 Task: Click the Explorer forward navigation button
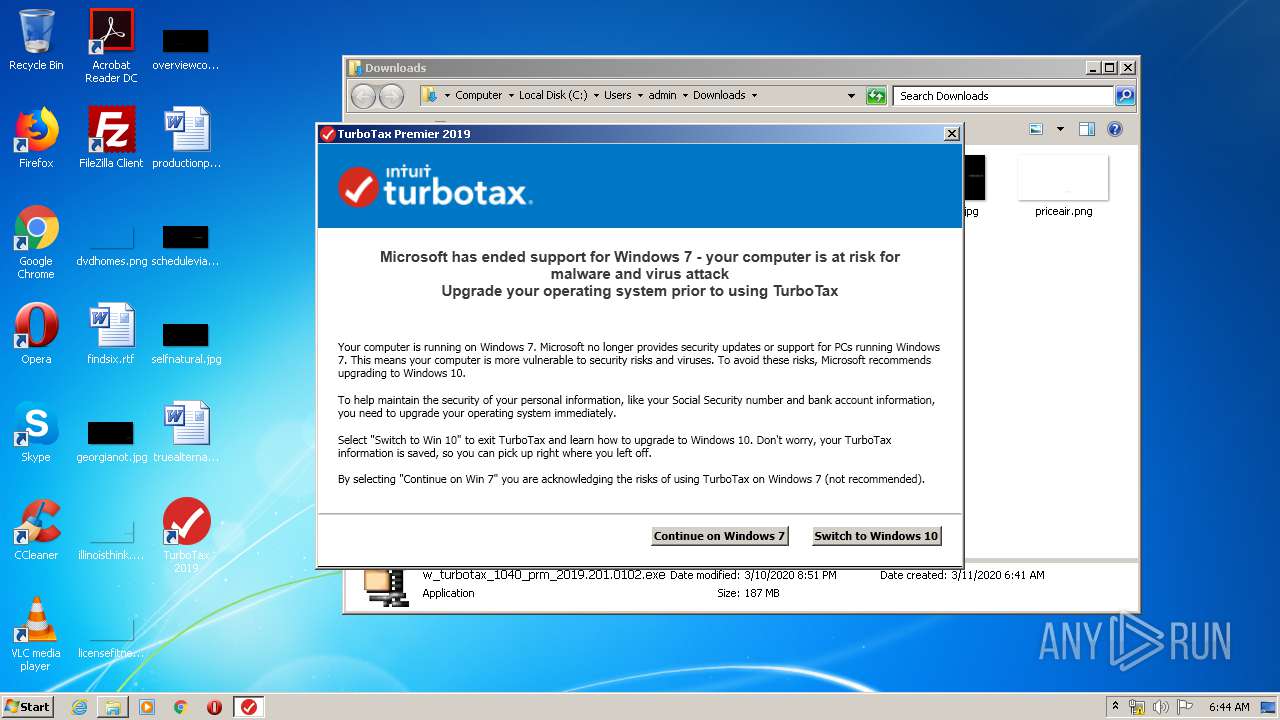(391, 96)
